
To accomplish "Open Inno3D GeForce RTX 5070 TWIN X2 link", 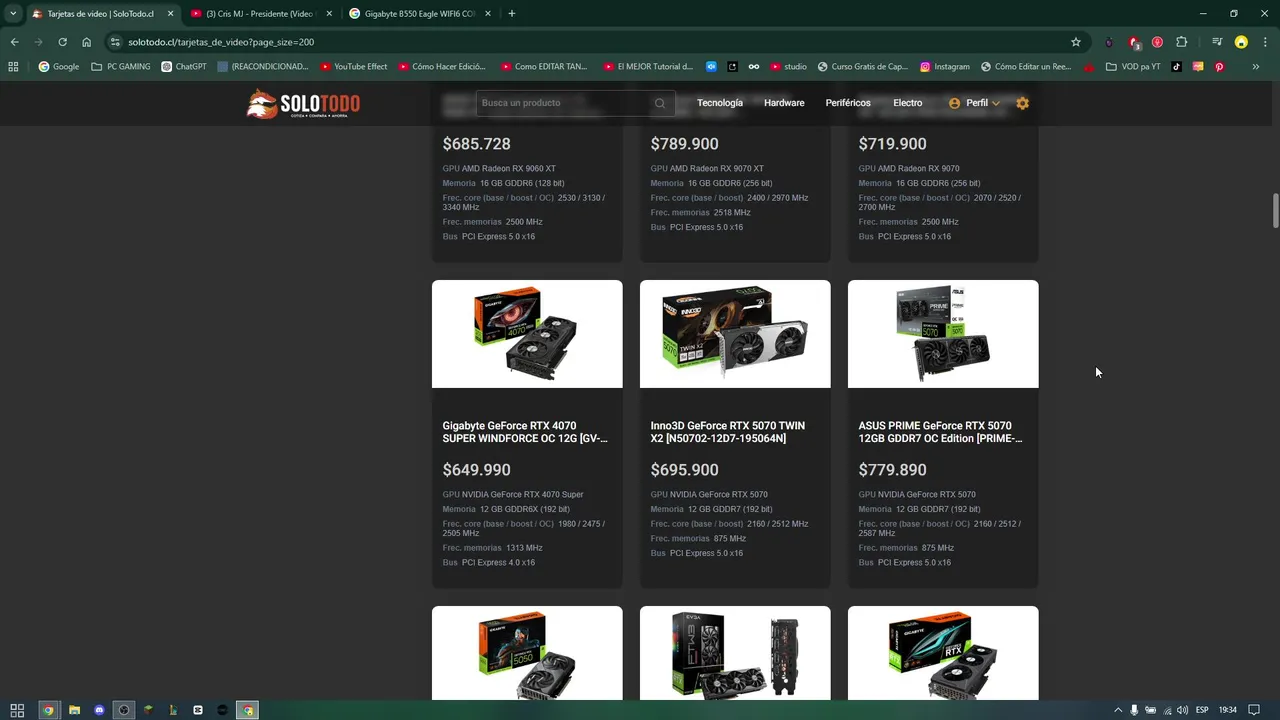I will (x=728, y=432).
